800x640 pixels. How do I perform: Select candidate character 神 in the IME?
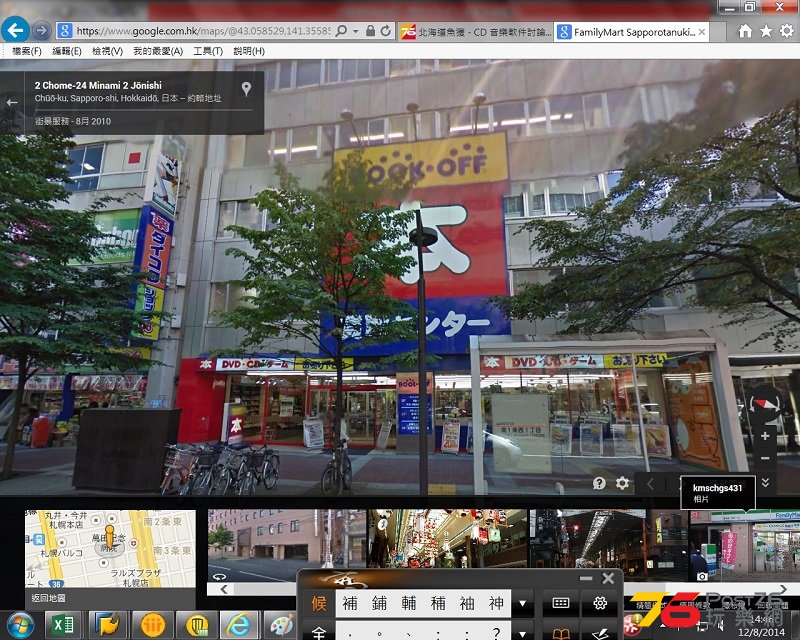pos(496,603)
